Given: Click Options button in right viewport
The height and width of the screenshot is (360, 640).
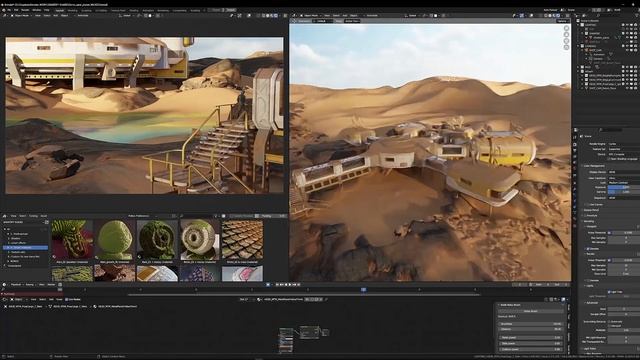Looking at the screenshot, I should pos(562,21).
